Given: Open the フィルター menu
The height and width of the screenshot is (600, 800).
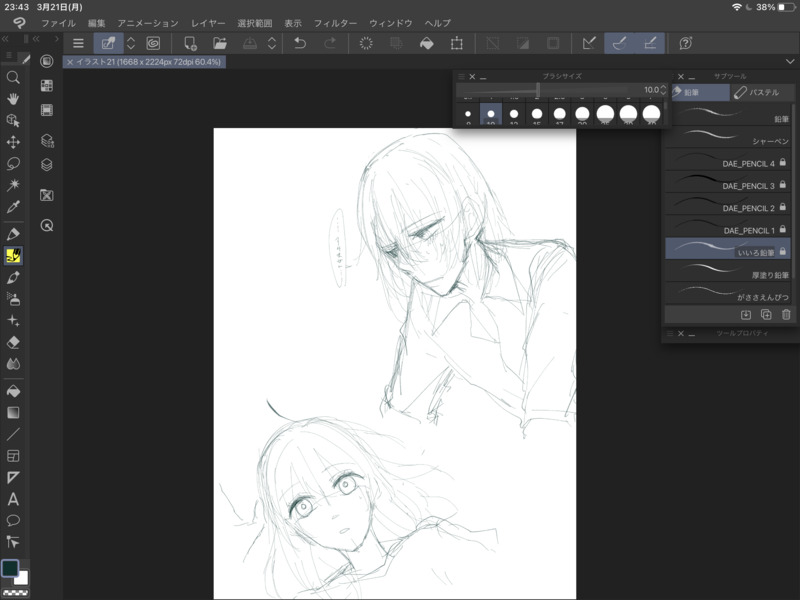Looking at the screenshot, I should 335,22.
